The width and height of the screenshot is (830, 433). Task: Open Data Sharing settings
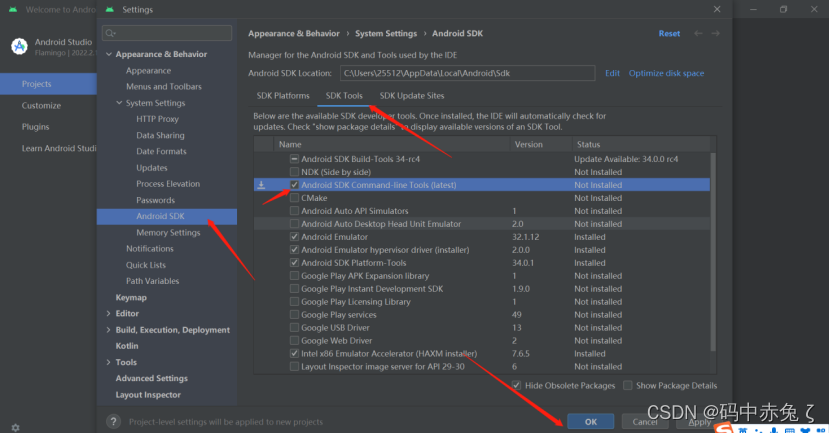pos(160,135)
